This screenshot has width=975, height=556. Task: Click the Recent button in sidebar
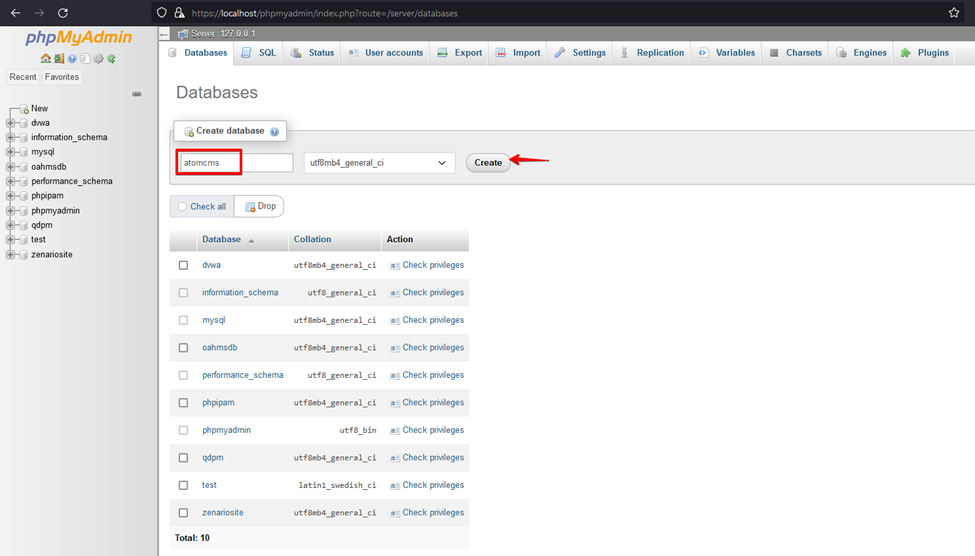click(x=23, y=77)
